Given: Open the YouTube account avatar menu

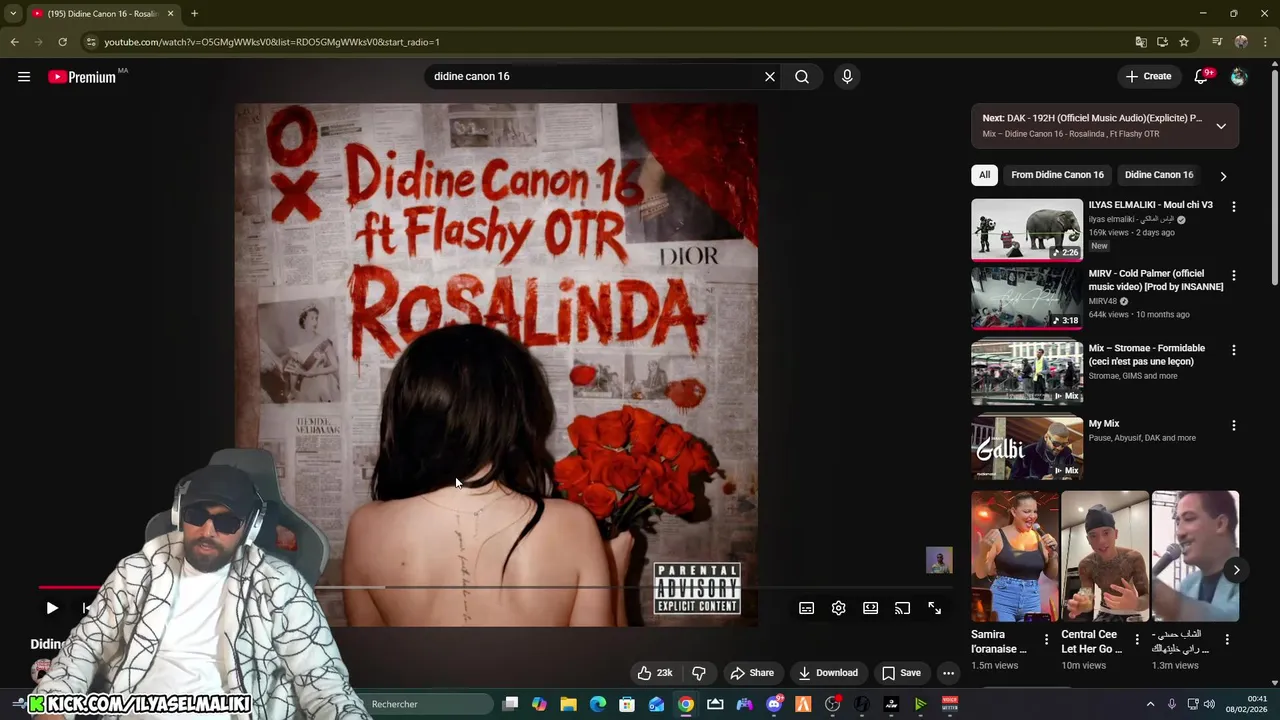Looking at the screenshot, I should point(1239,76).
